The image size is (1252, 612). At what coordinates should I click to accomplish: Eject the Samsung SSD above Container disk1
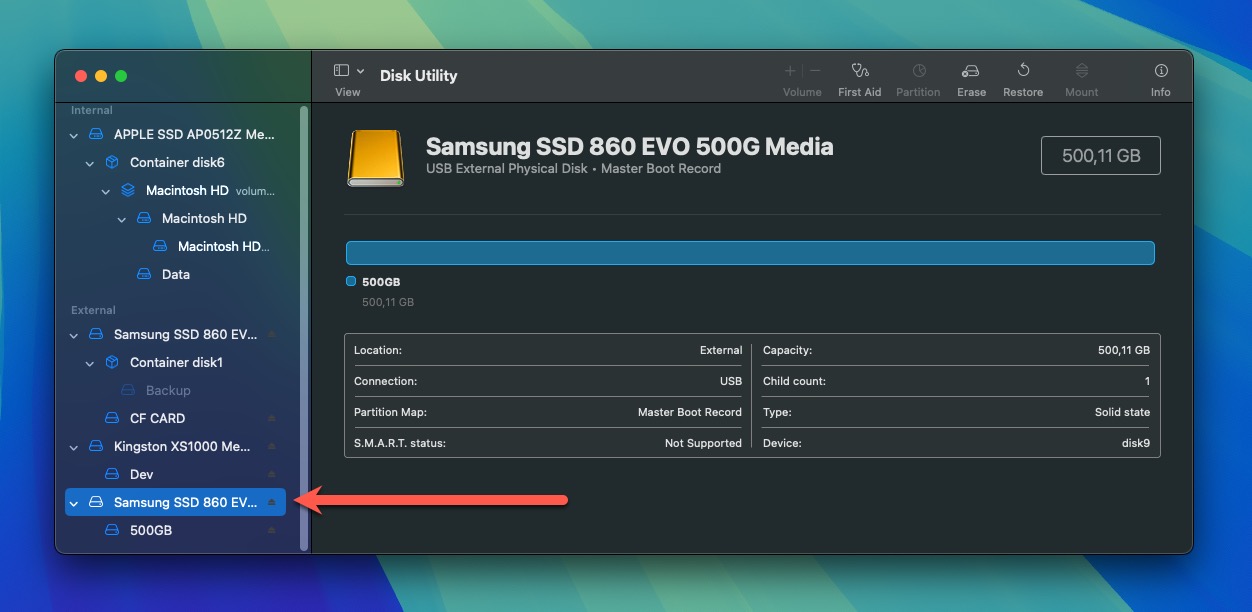click(x=271, y=334)
